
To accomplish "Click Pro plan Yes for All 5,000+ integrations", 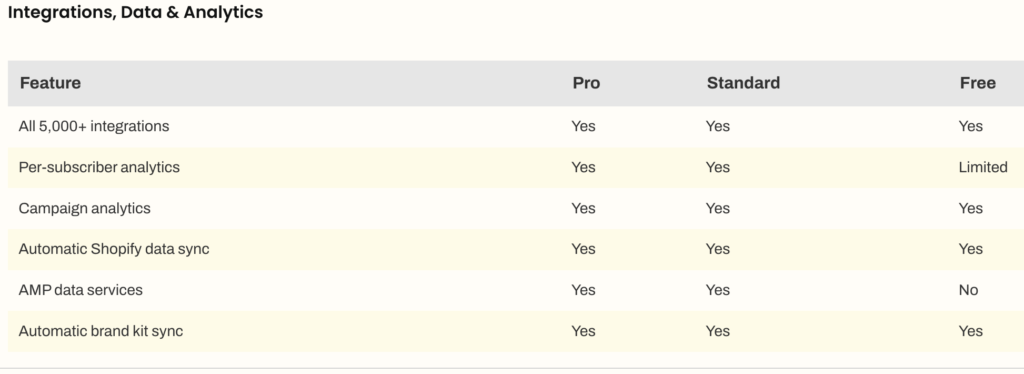I will coord(583,126).
